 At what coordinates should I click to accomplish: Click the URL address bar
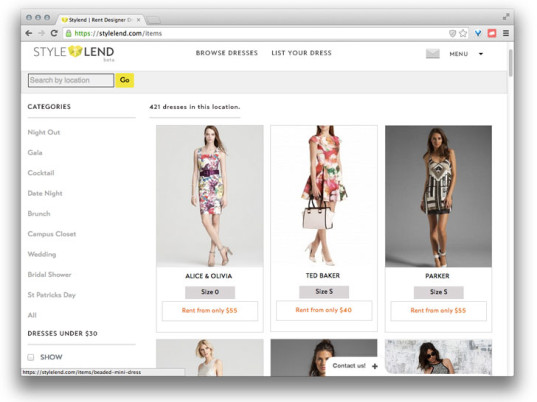(257, 33)
